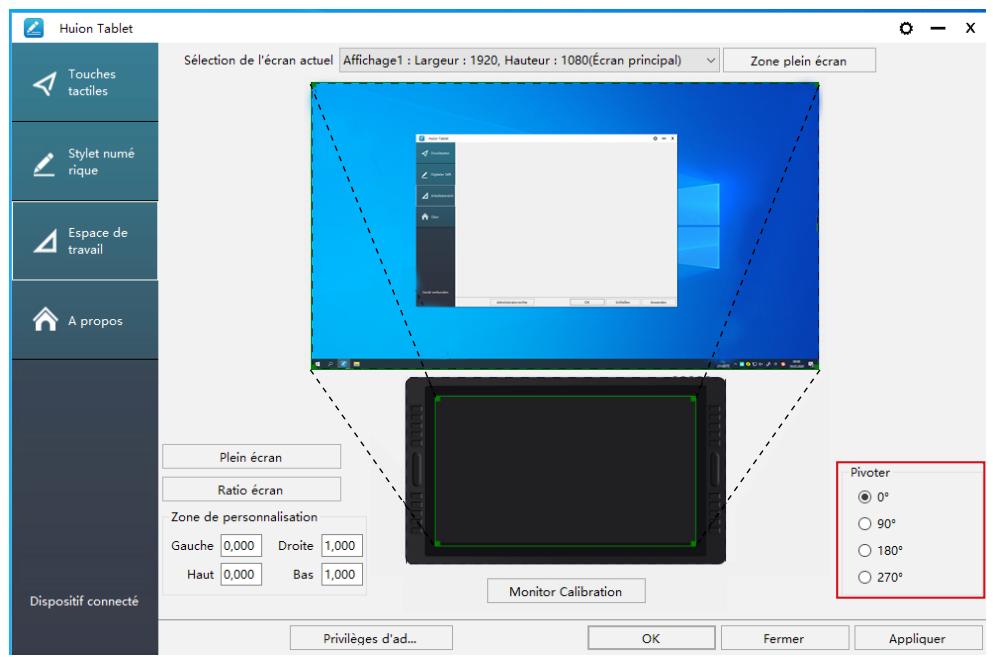Viewport: 993px width, 657px height.
Task: Click the pen Stylet numérique icon
Action: click(x=44, y=164)
